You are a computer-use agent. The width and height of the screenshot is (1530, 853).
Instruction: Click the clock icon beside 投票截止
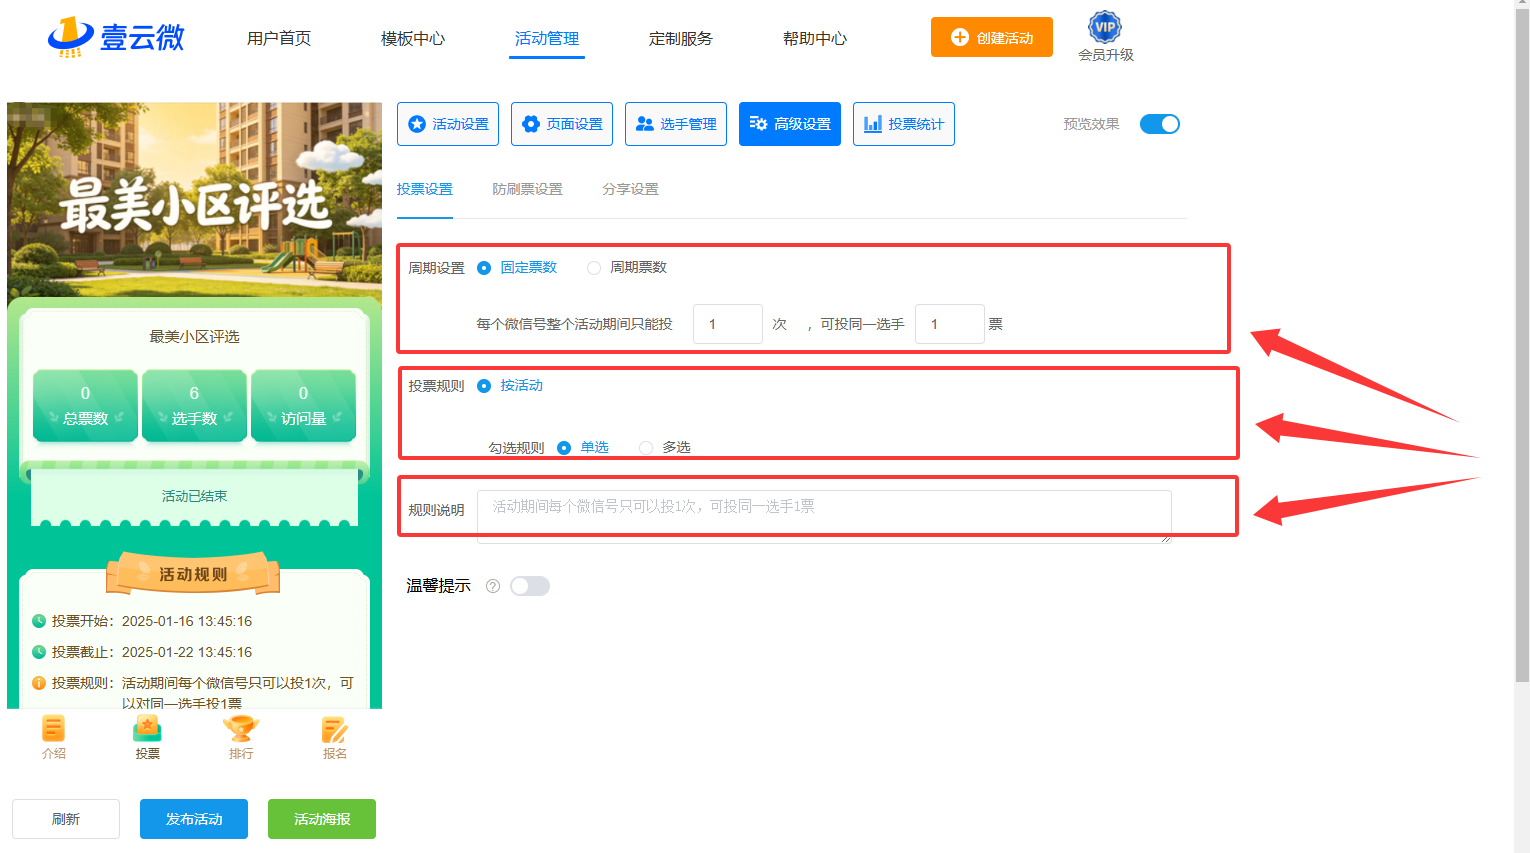pyautogui.click(x=39, y=652)
